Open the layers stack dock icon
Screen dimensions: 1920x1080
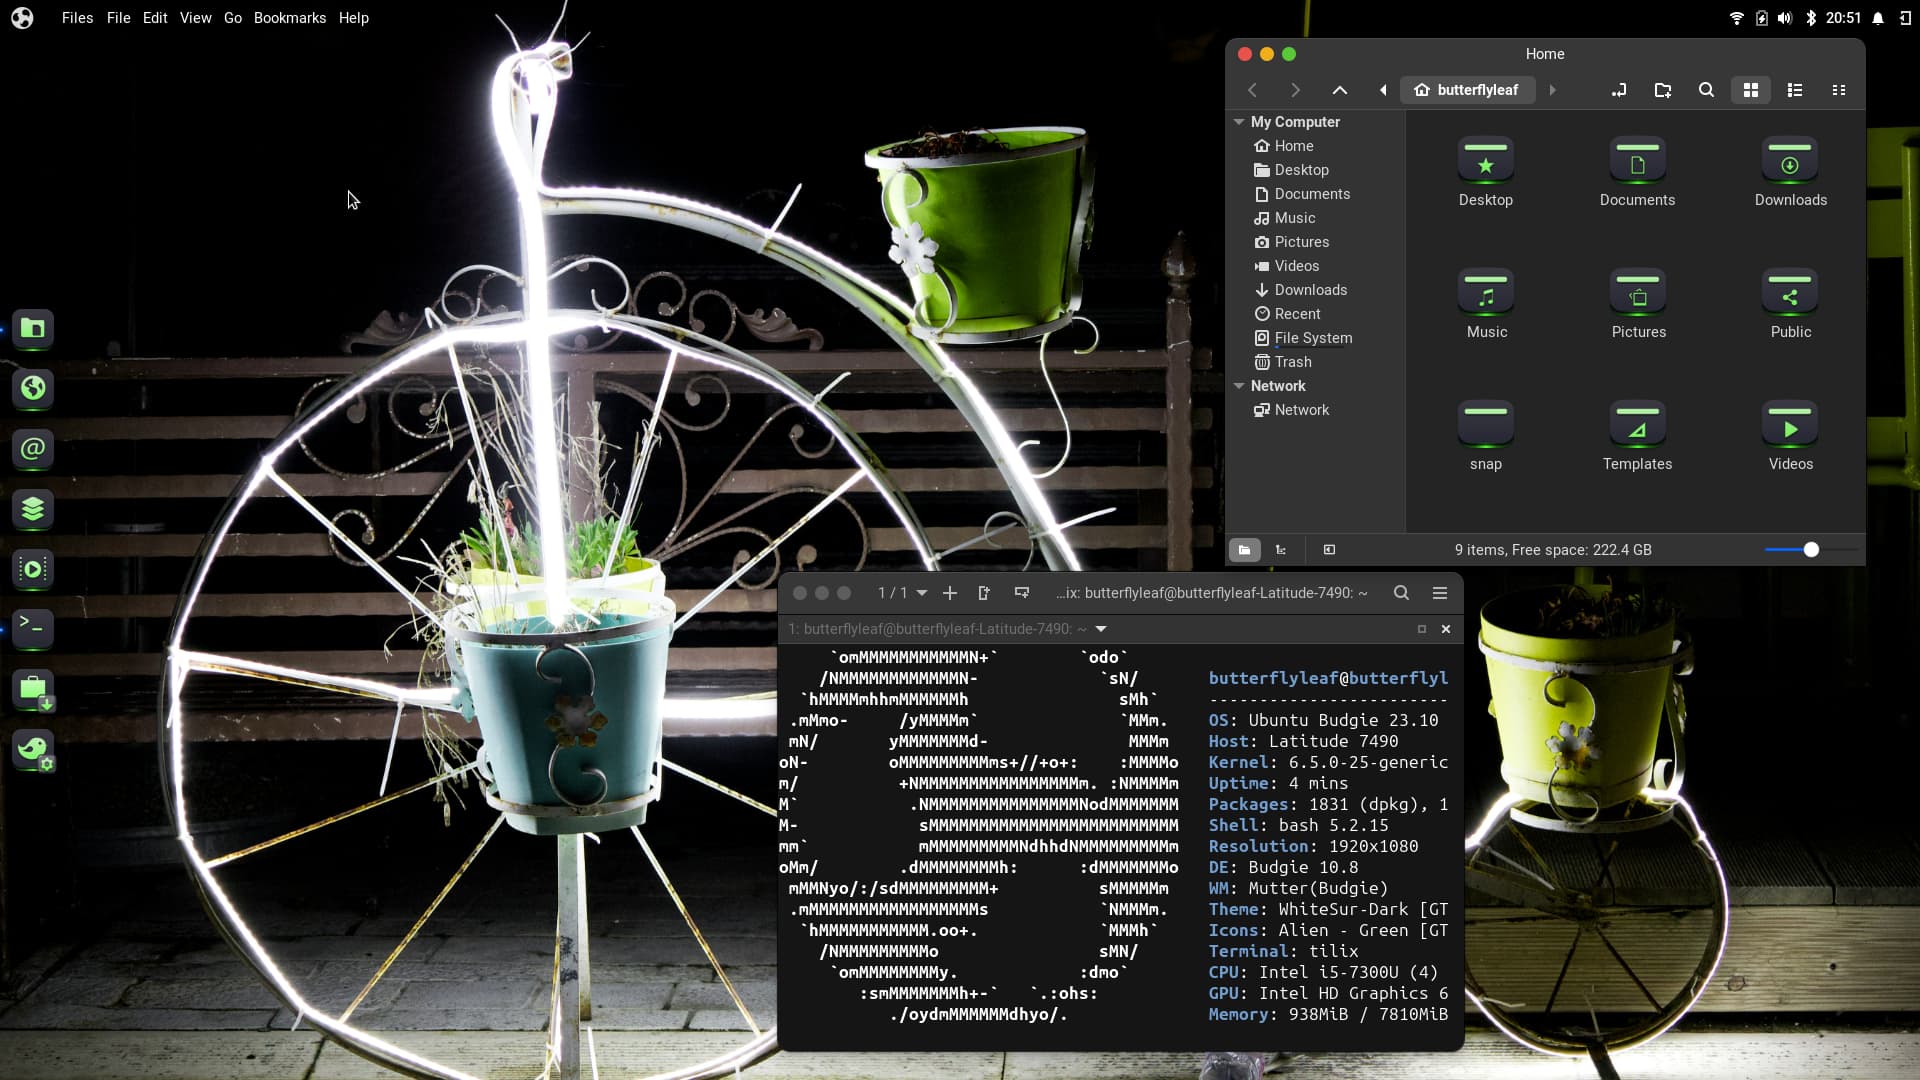33,508
